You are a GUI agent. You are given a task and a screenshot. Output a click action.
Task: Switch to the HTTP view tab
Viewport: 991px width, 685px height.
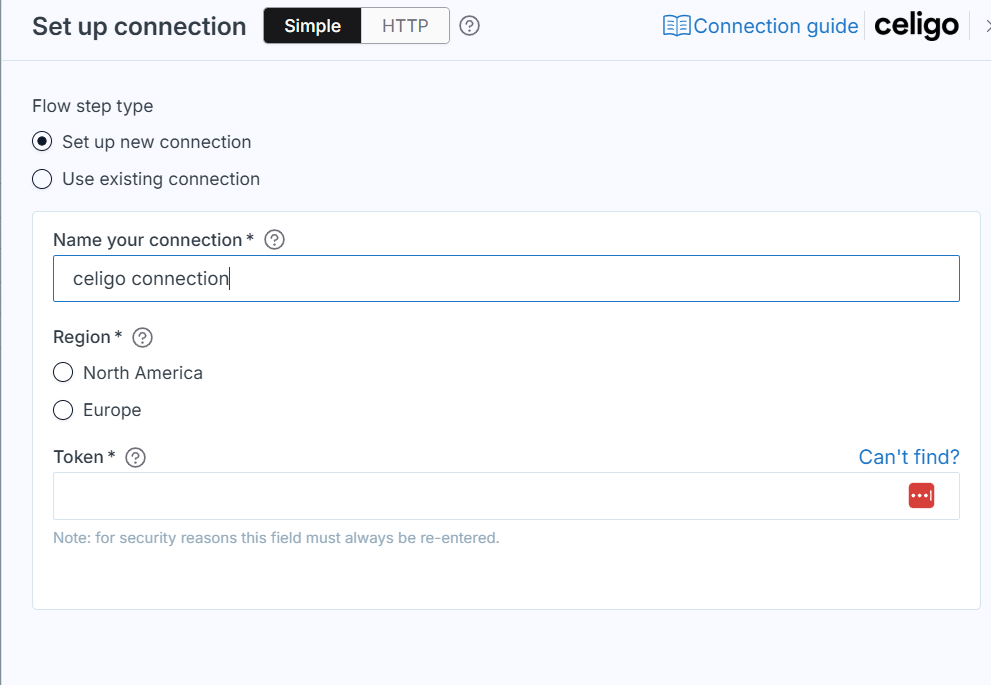point(405,26)
